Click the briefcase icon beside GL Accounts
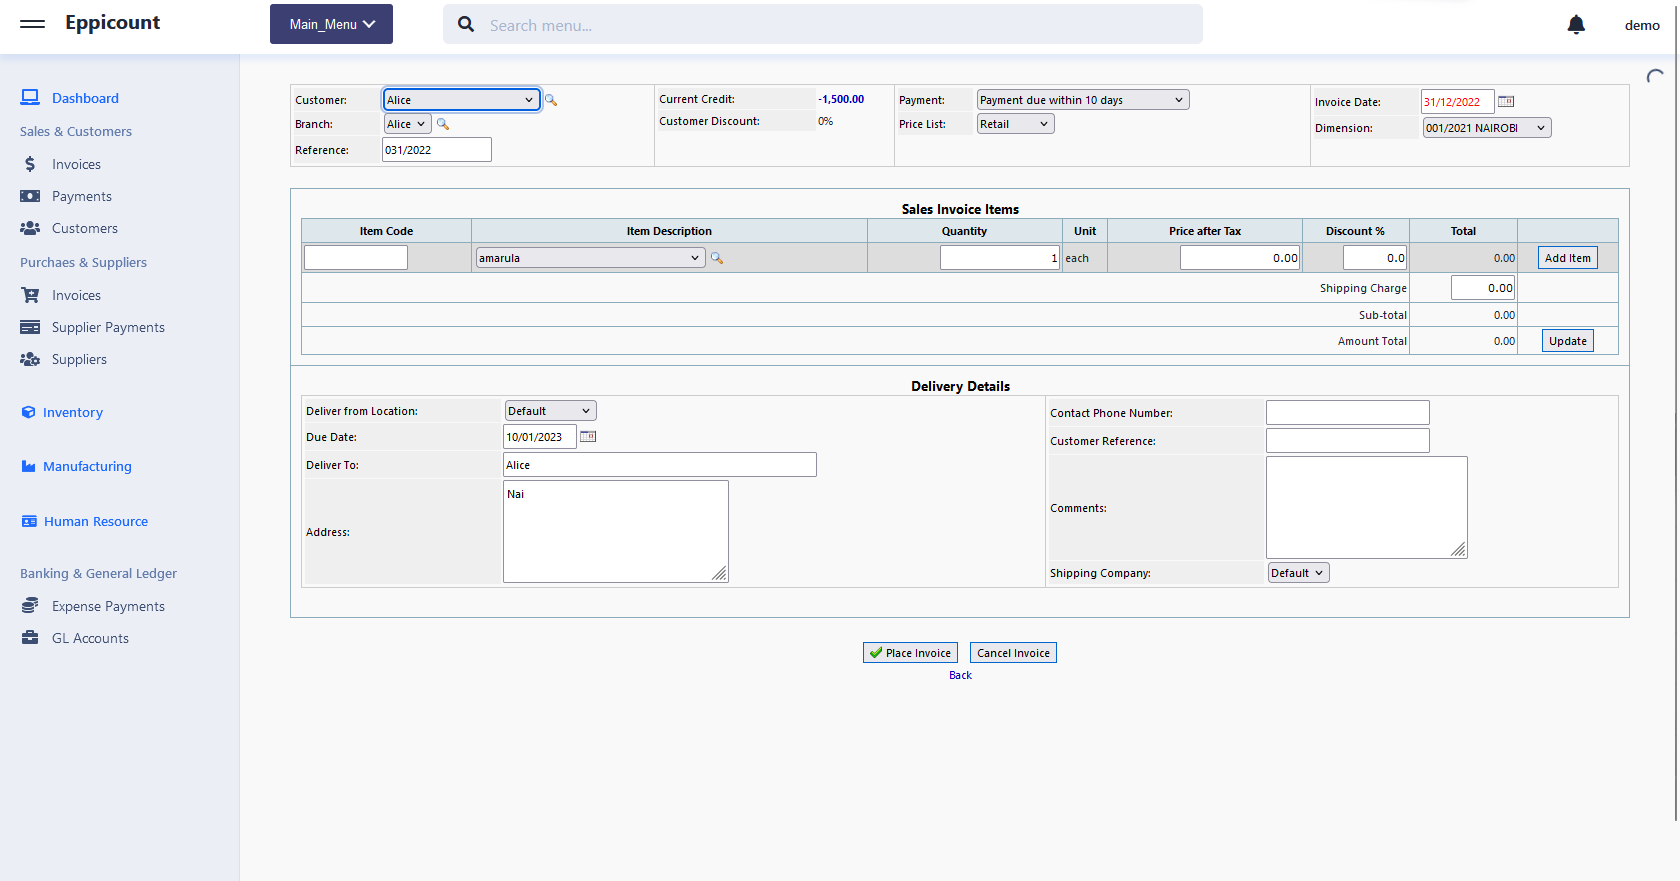Viewport: 1680px width, 881px height. (x=30, y=638)
